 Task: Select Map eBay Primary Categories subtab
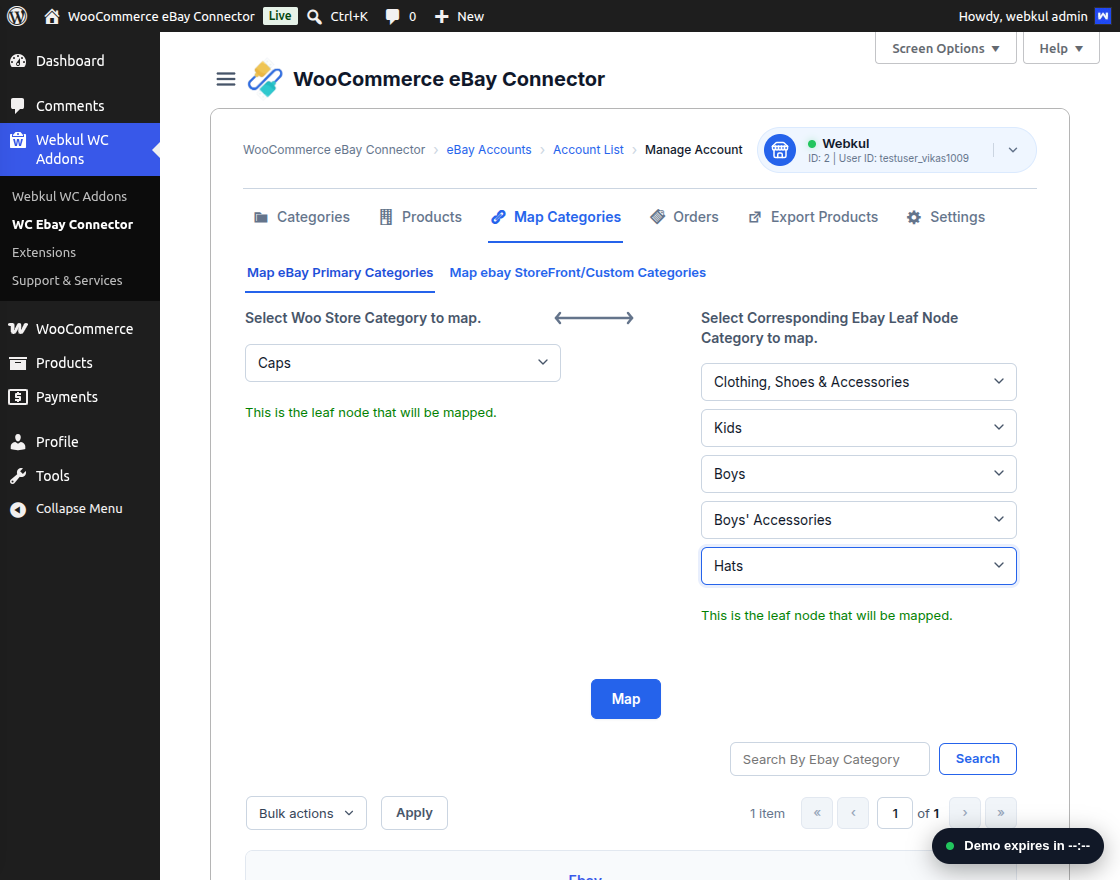pyautogui.click(x=340, y=273)
